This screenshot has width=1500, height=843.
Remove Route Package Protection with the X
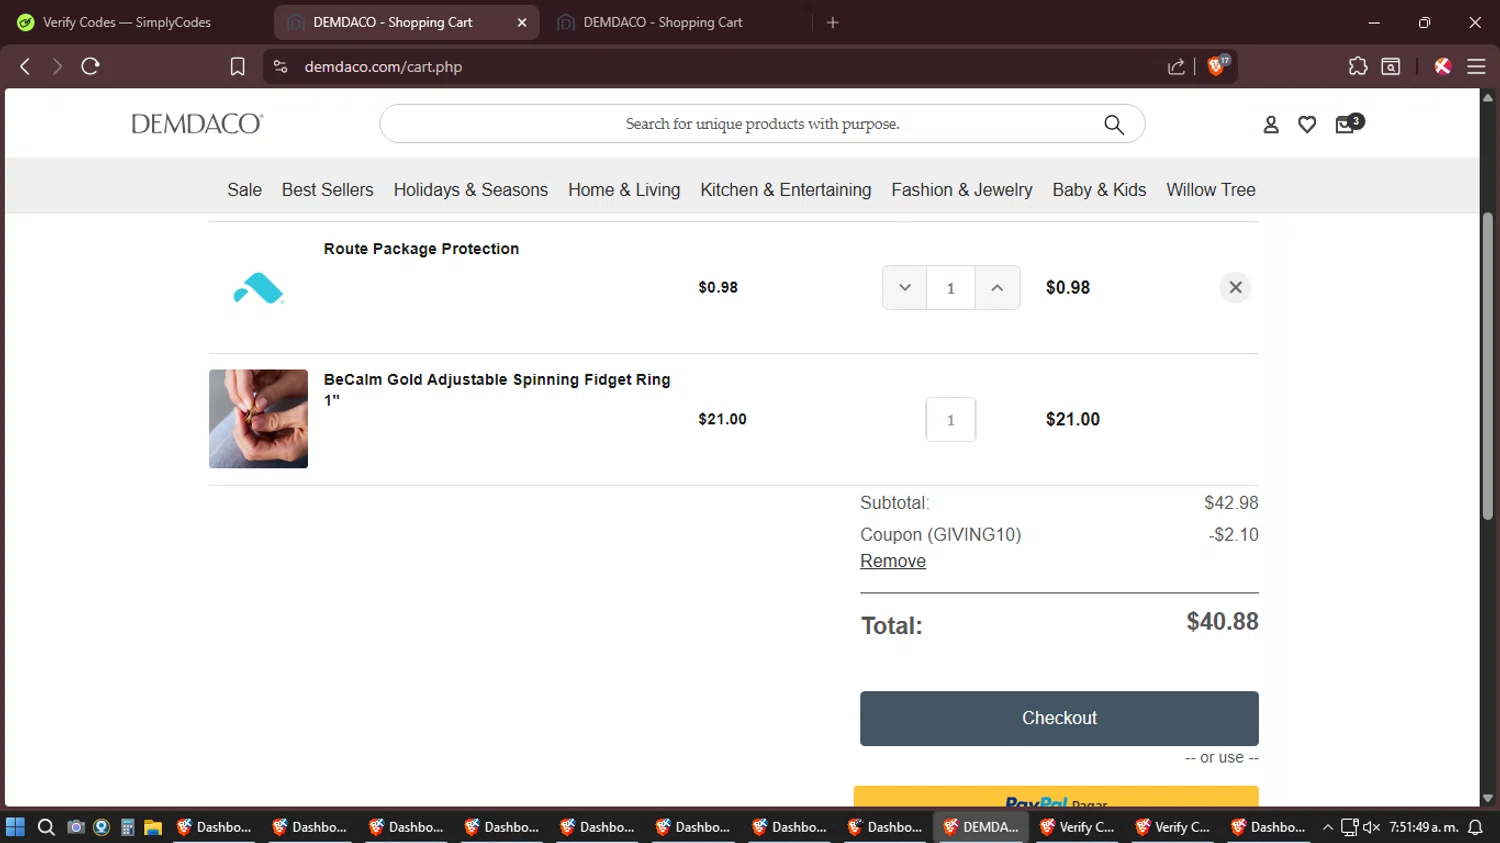(x=1235, y=287)
